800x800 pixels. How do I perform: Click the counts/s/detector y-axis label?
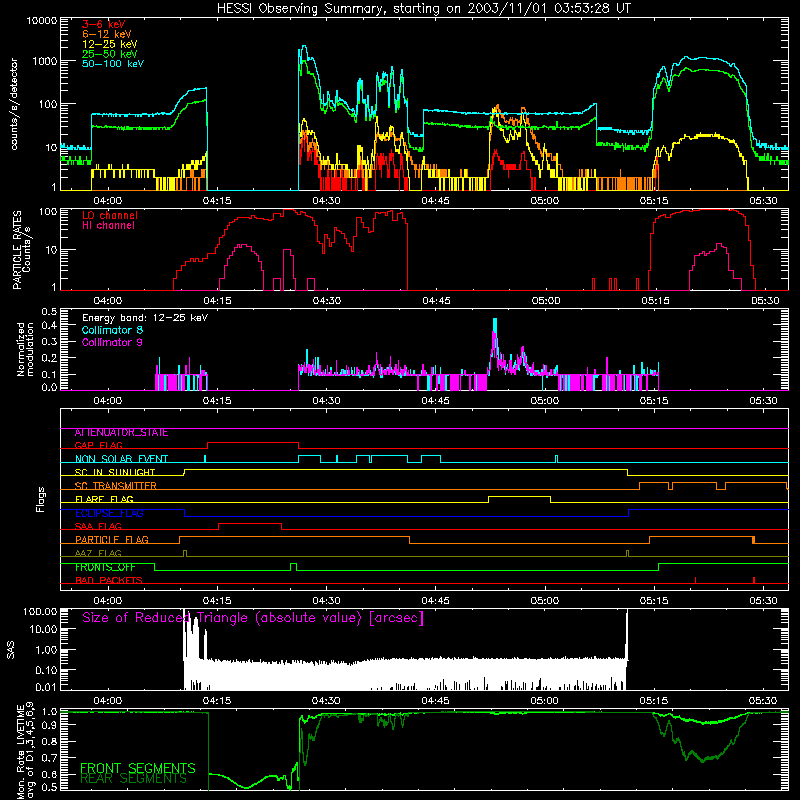[14, 104]
